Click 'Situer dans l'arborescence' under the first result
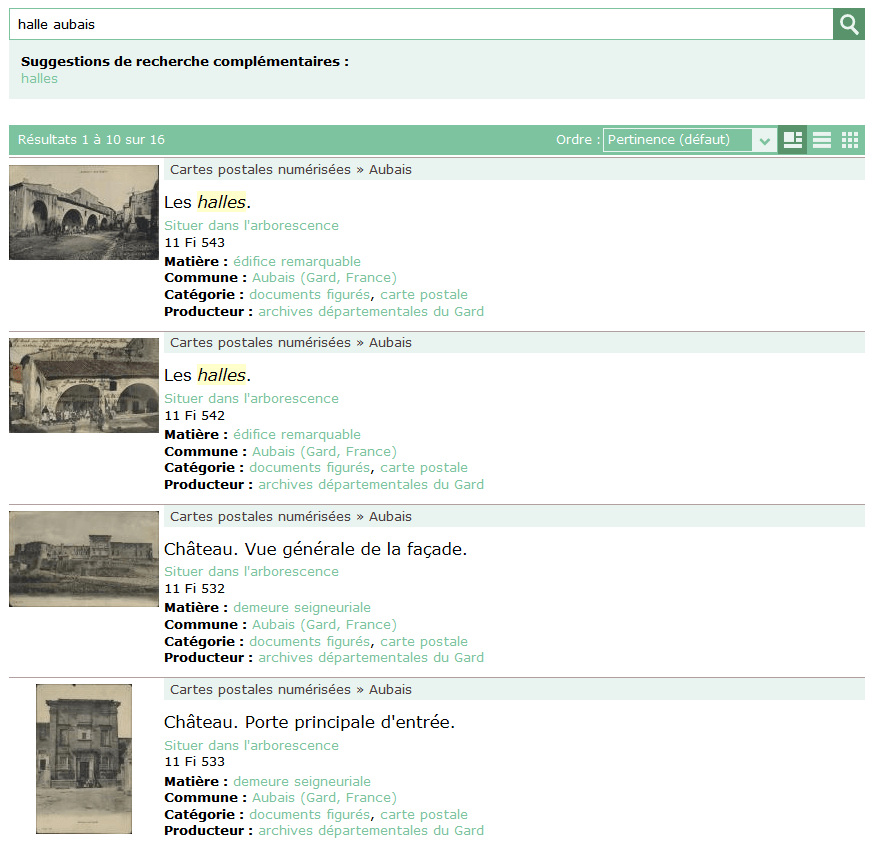Image resolution: width=873 pixels, height=850 pixels. (251, 225)
